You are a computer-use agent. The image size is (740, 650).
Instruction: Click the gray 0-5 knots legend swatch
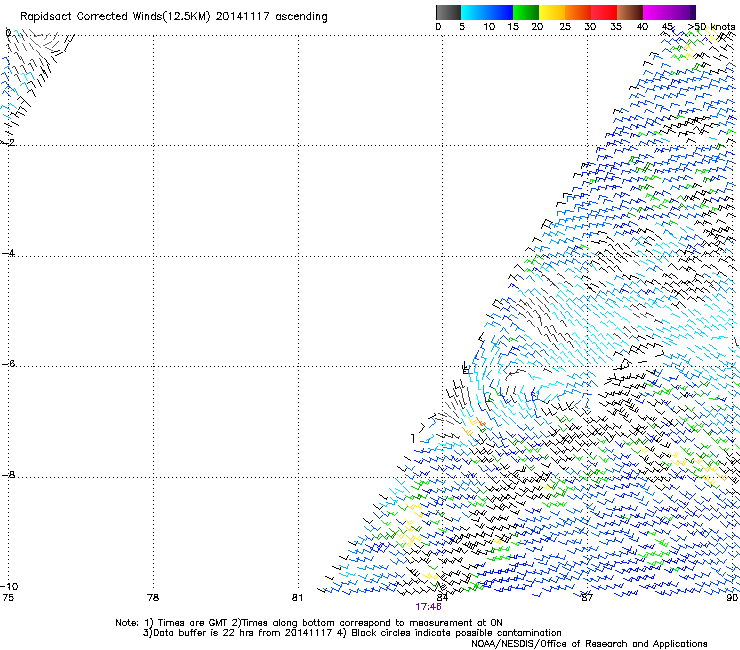click(448, 12)
